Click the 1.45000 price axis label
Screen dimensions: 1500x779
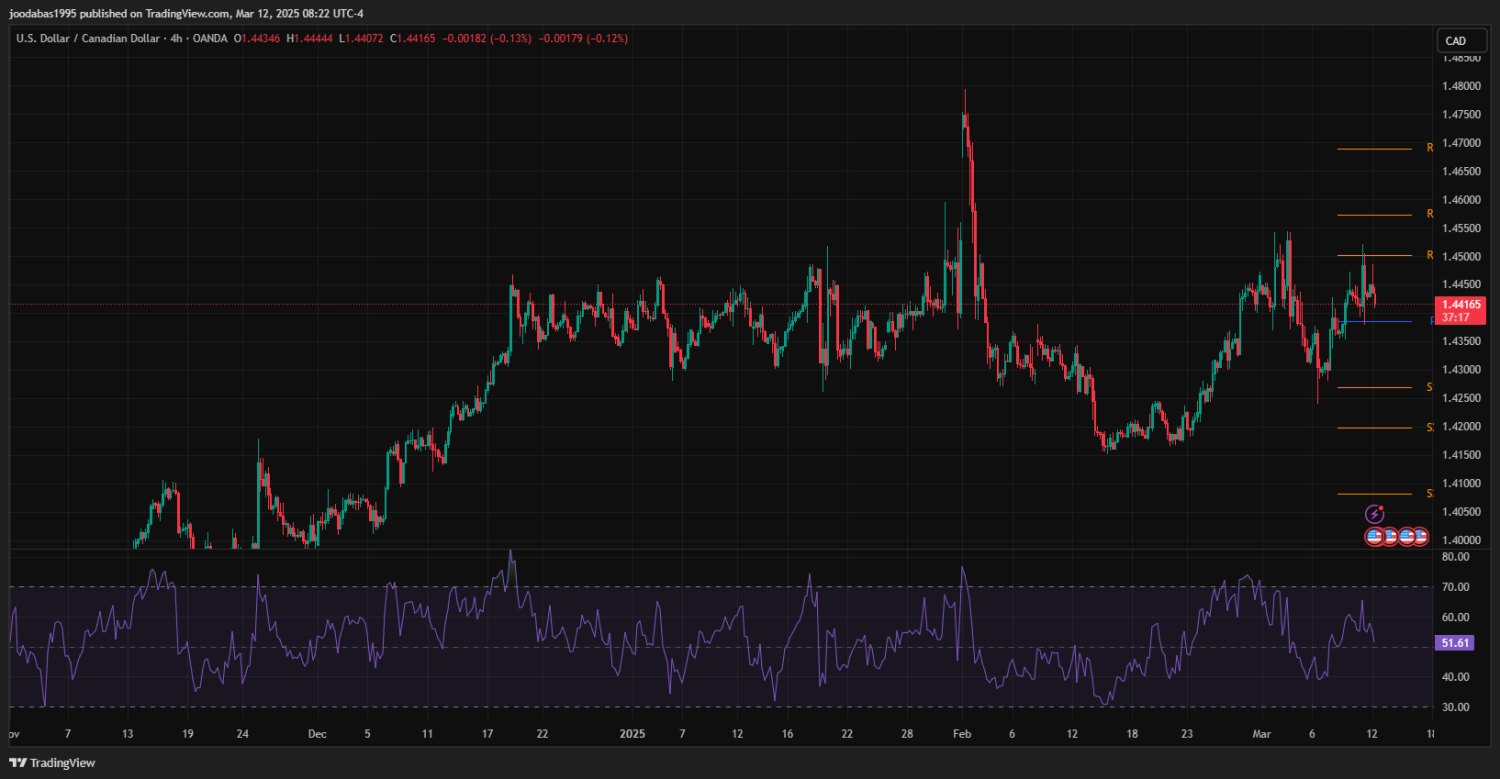point(1461,256)
